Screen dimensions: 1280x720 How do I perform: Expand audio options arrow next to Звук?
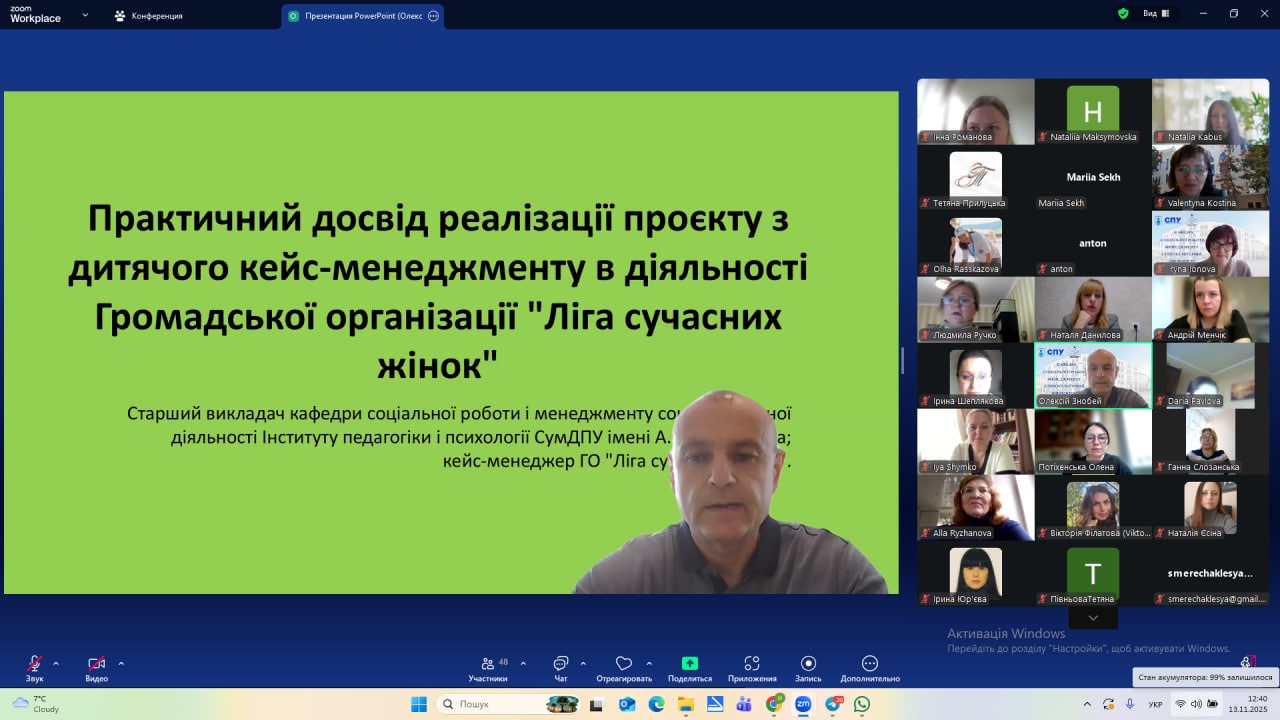tap(56, 663)
